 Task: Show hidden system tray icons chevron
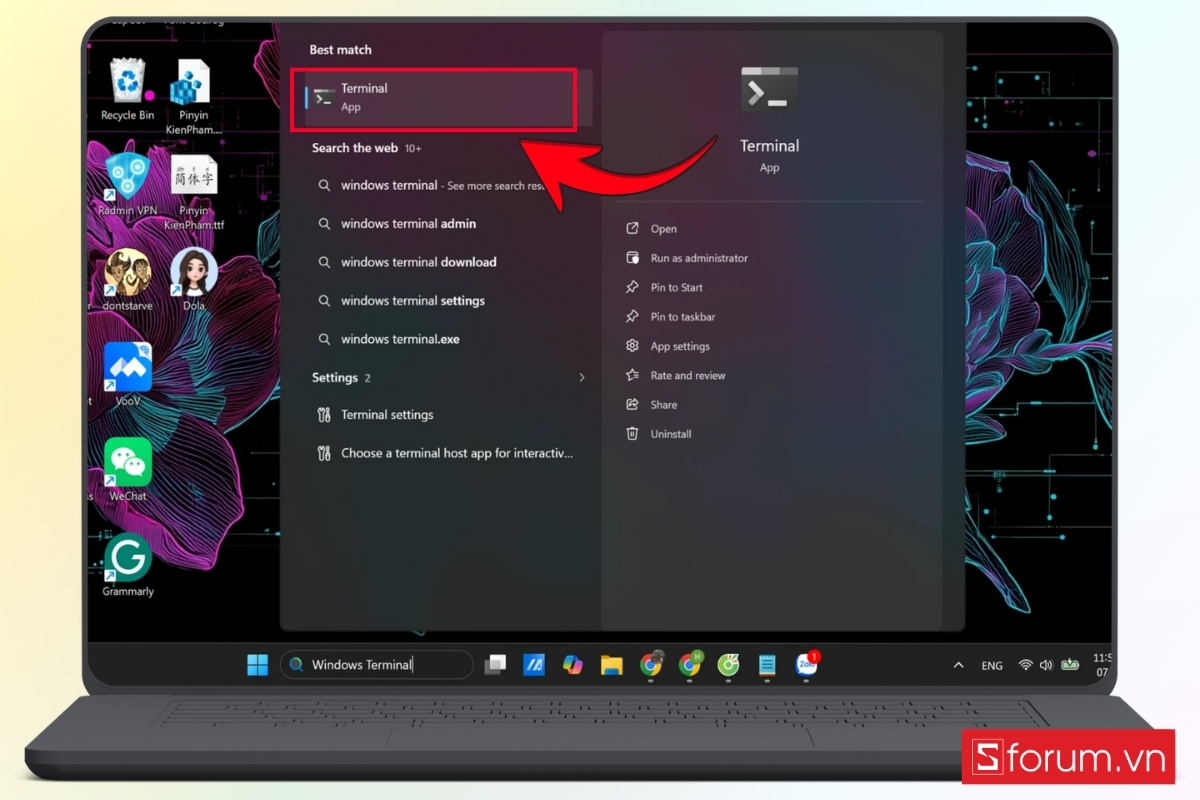[958, 665]
